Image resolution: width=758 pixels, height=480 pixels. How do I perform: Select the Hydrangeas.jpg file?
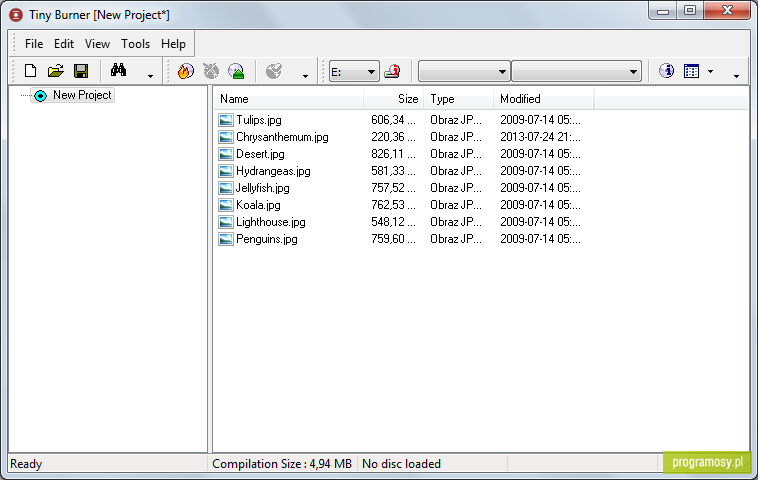pyautogui.click(x=273, y=171)
